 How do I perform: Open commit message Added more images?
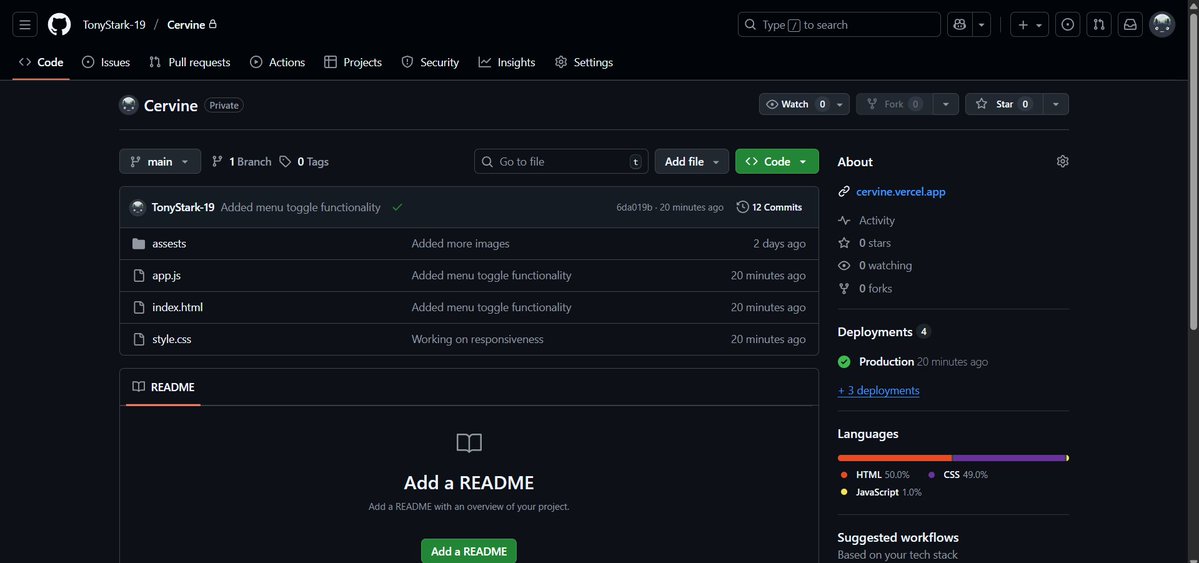coord(460,243)
